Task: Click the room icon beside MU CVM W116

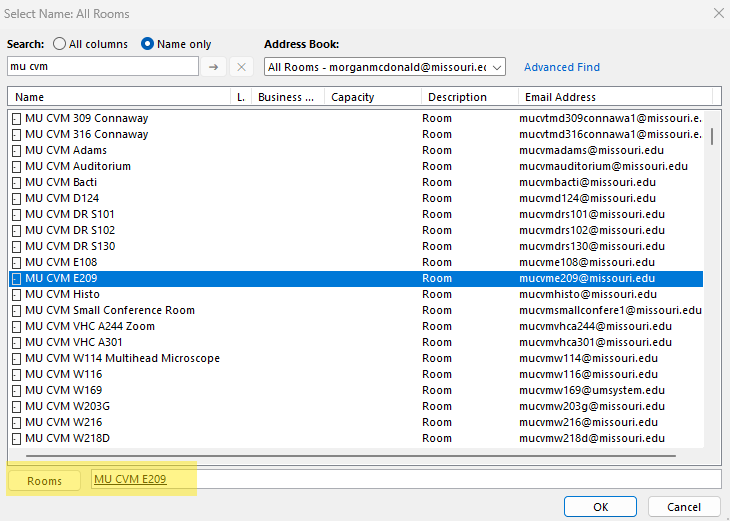Action: [16, 374]
